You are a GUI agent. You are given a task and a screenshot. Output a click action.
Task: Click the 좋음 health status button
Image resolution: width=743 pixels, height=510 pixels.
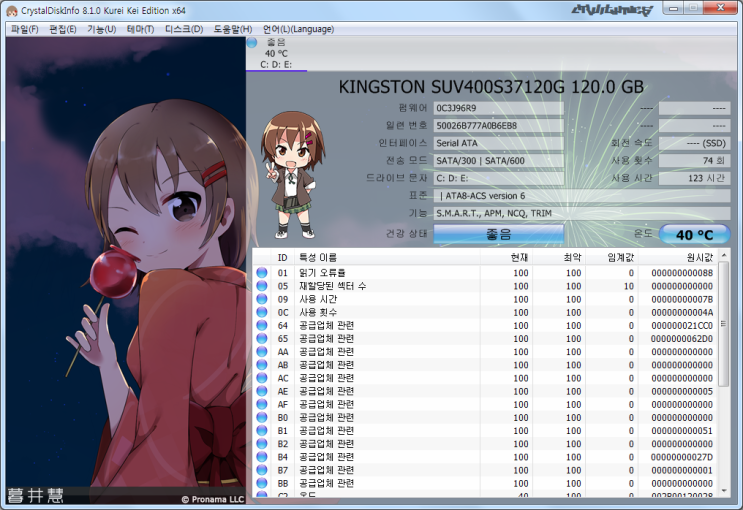[x=498, y=234]
